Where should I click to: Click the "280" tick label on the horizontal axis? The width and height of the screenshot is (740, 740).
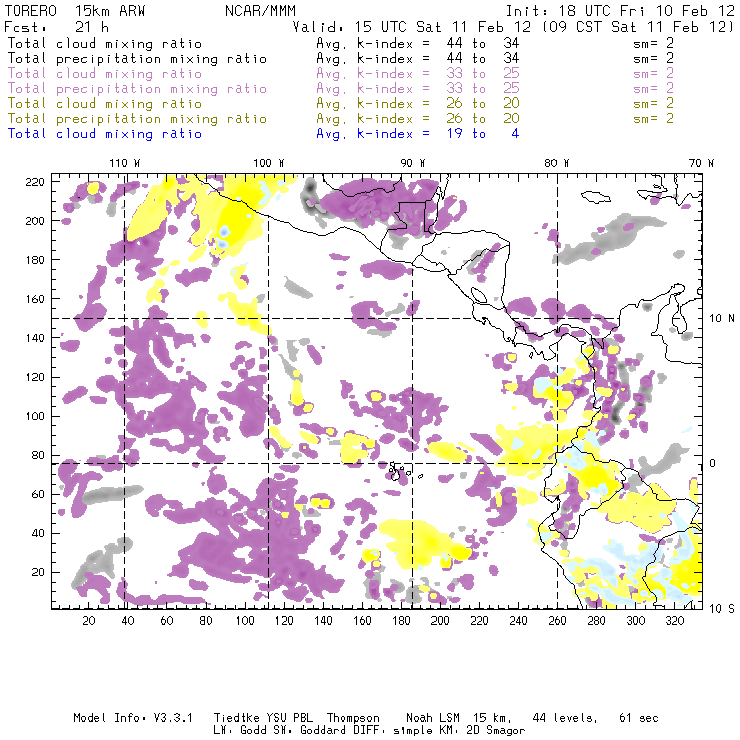[597, 621]
